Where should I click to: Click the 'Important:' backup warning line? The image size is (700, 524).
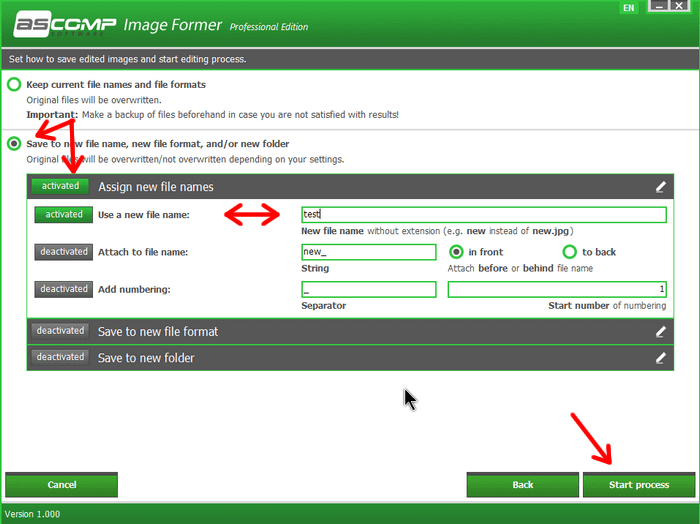(212, 115)
